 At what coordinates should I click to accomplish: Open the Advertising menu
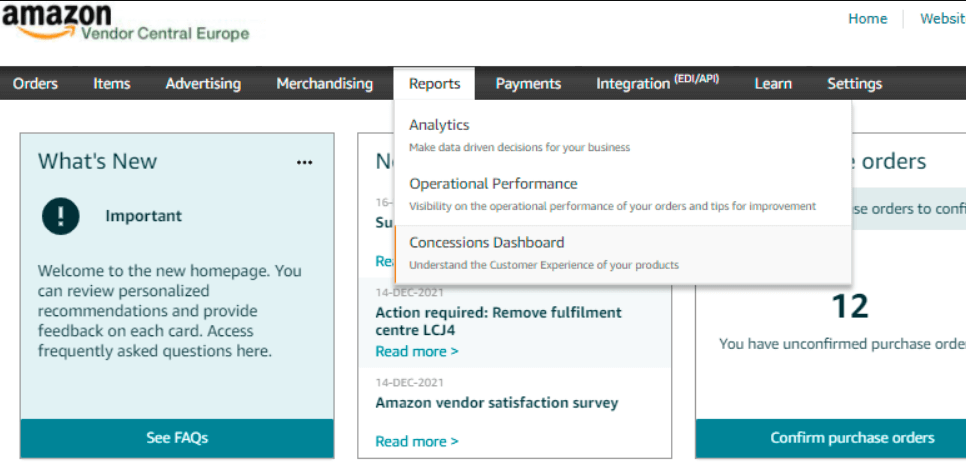click(x=203, y=84)
